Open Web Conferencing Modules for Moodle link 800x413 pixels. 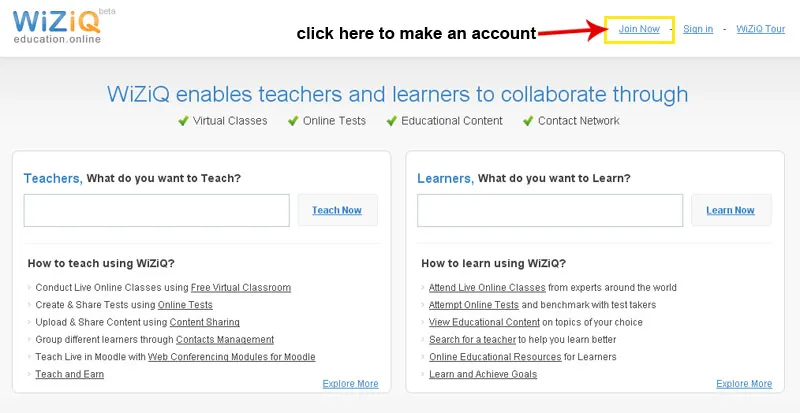pyautogui.click(x=231, y=357)
